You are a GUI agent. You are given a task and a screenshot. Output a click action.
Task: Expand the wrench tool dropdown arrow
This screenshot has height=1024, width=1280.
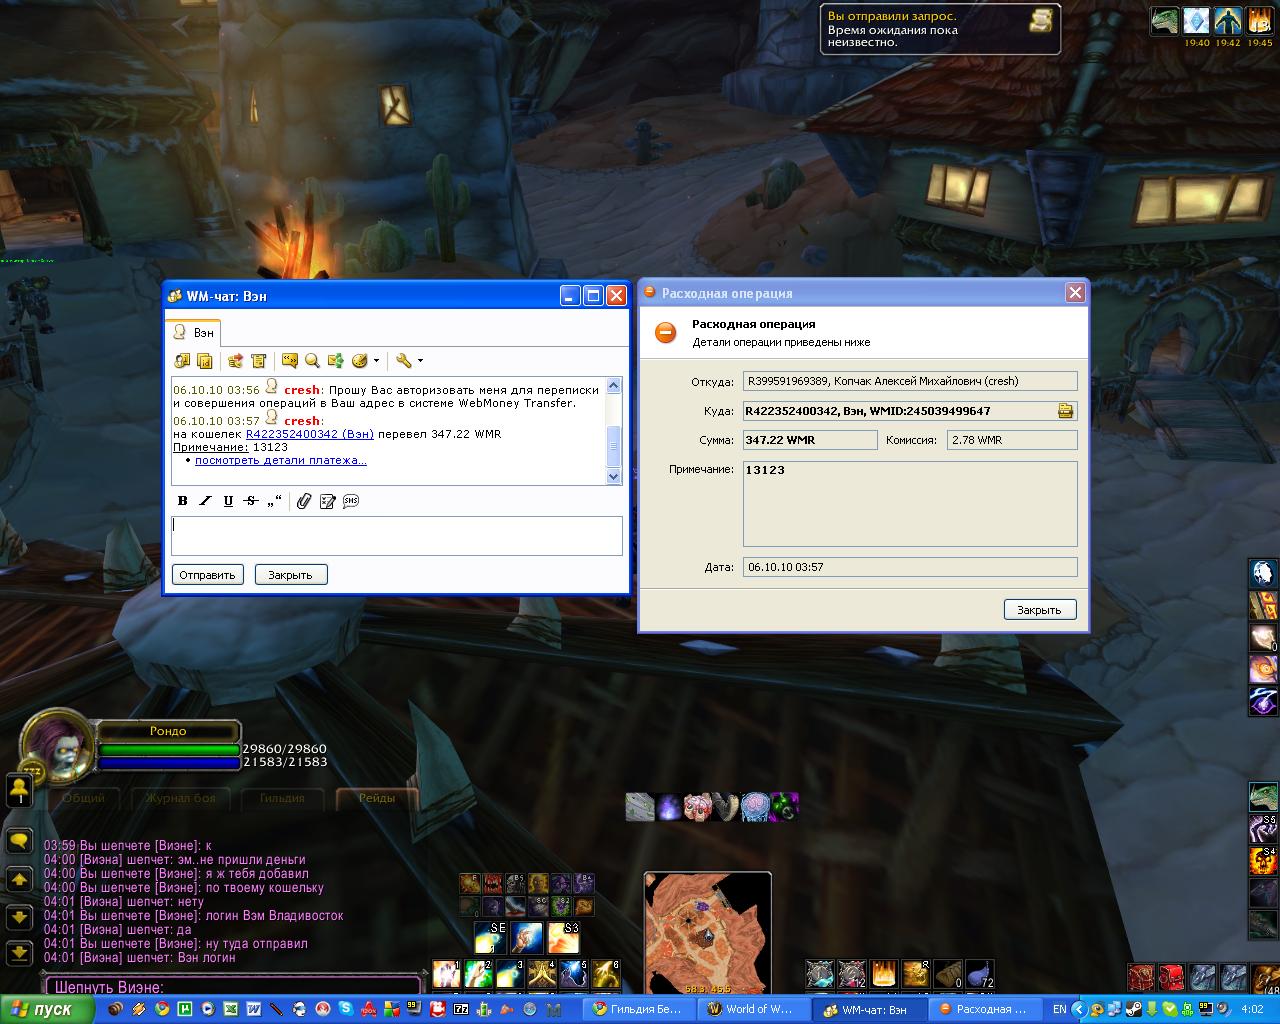pyautogui.click(x=420, y=361)
